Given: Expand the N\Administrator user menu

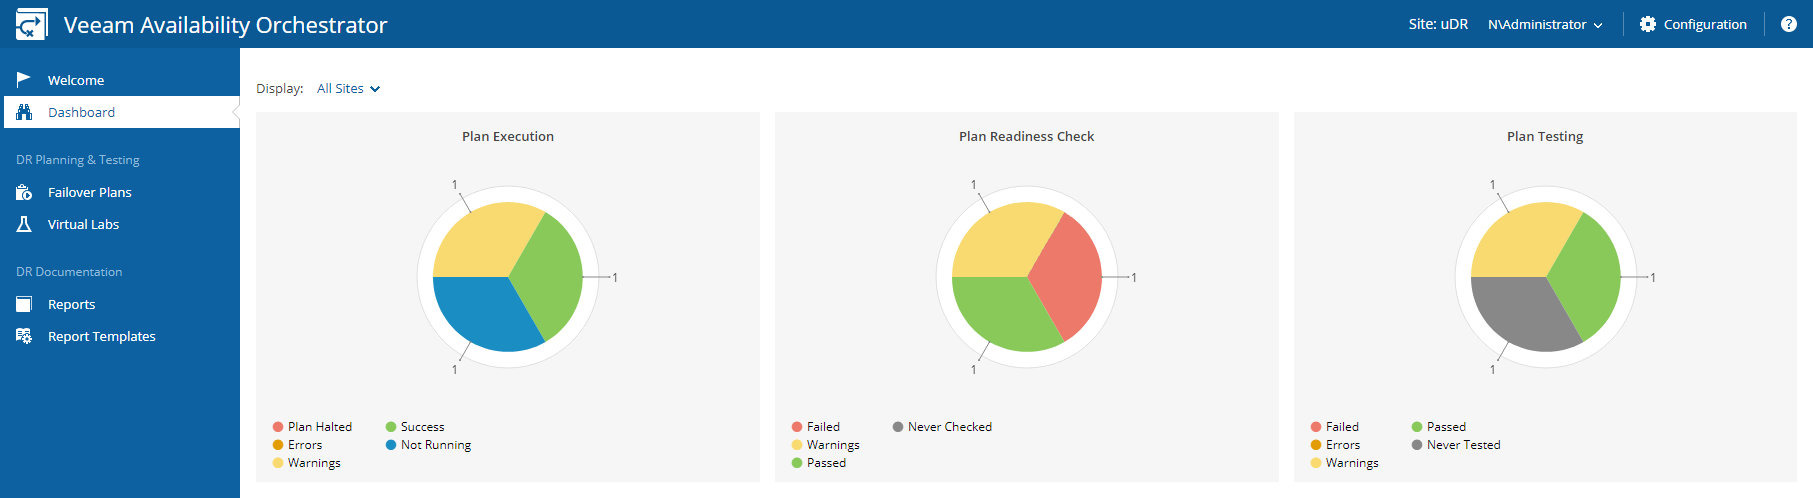Looking at the screenshot, I should point(1545,24).
